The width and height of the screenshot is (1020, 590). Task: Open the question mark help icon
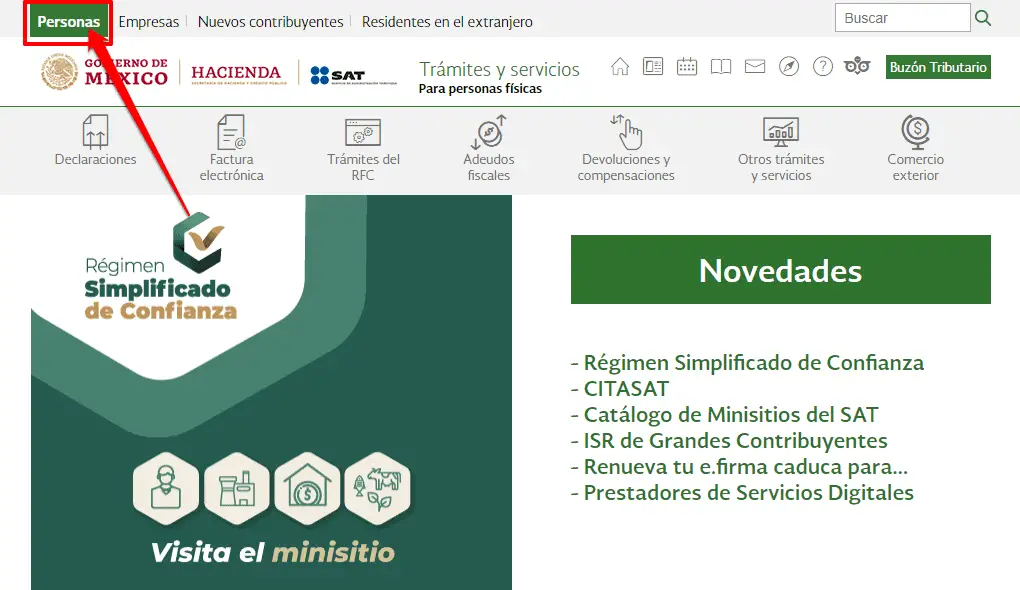click(823, 66)
